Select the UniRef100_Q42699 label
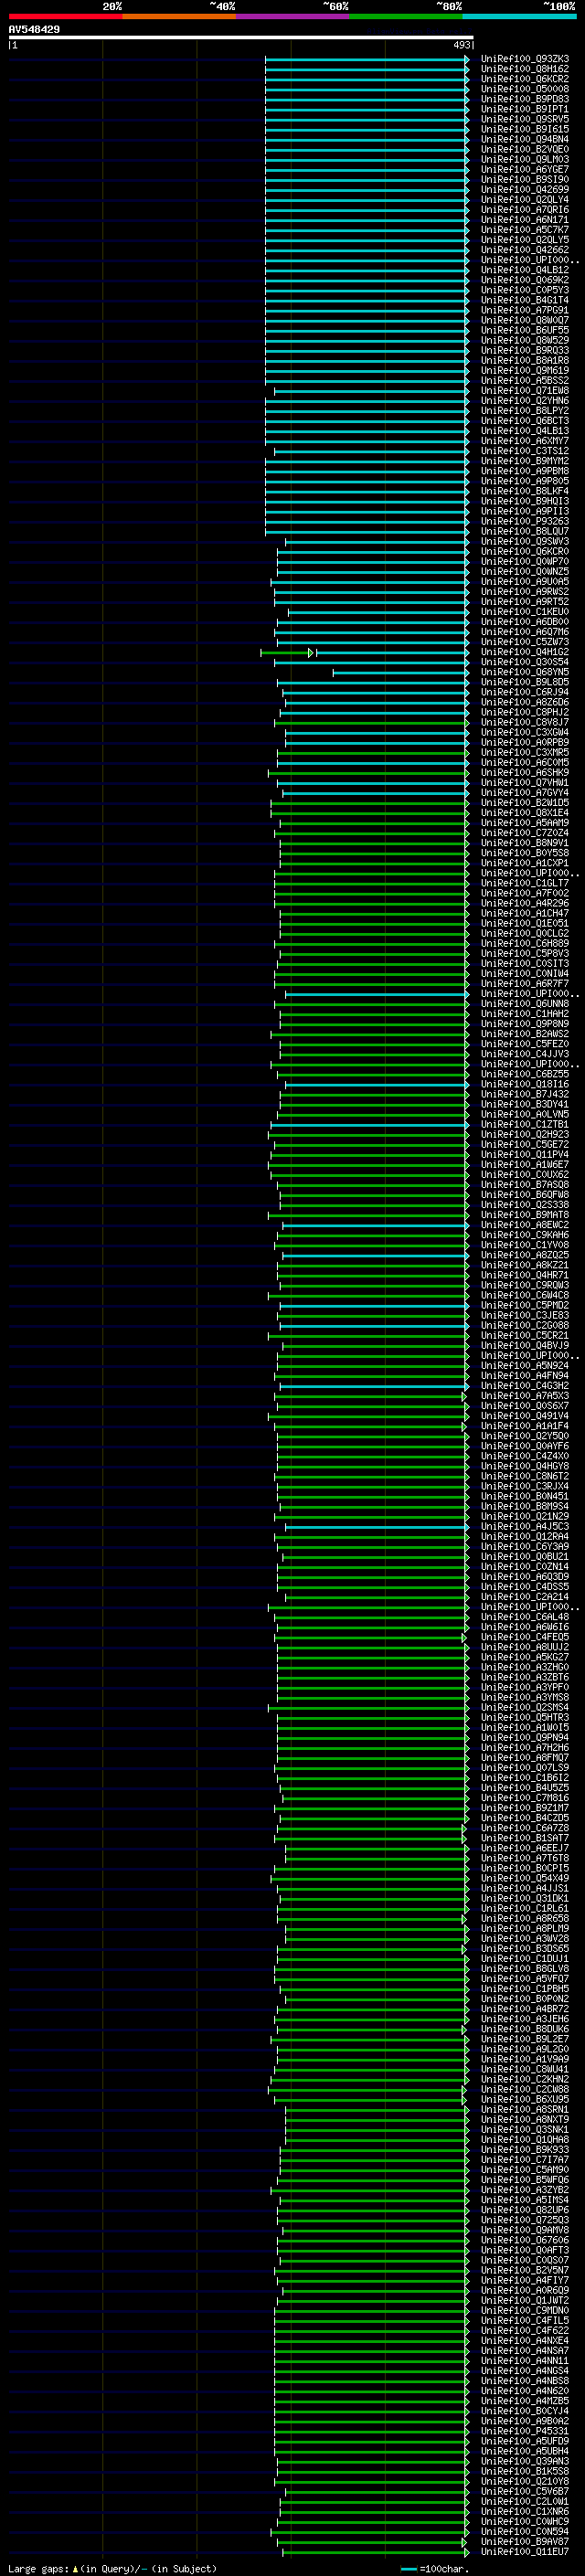 [x=525, y=190]
